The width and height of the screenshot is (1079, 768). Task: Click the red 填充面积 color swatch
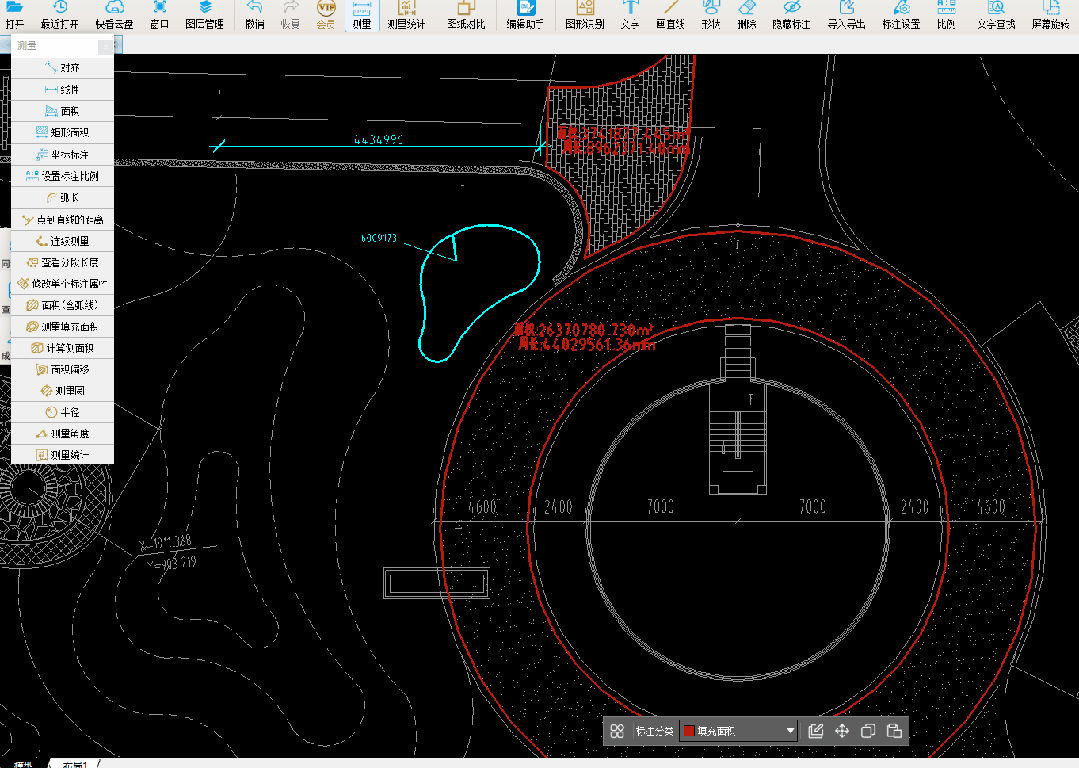(x=689, y=731)
